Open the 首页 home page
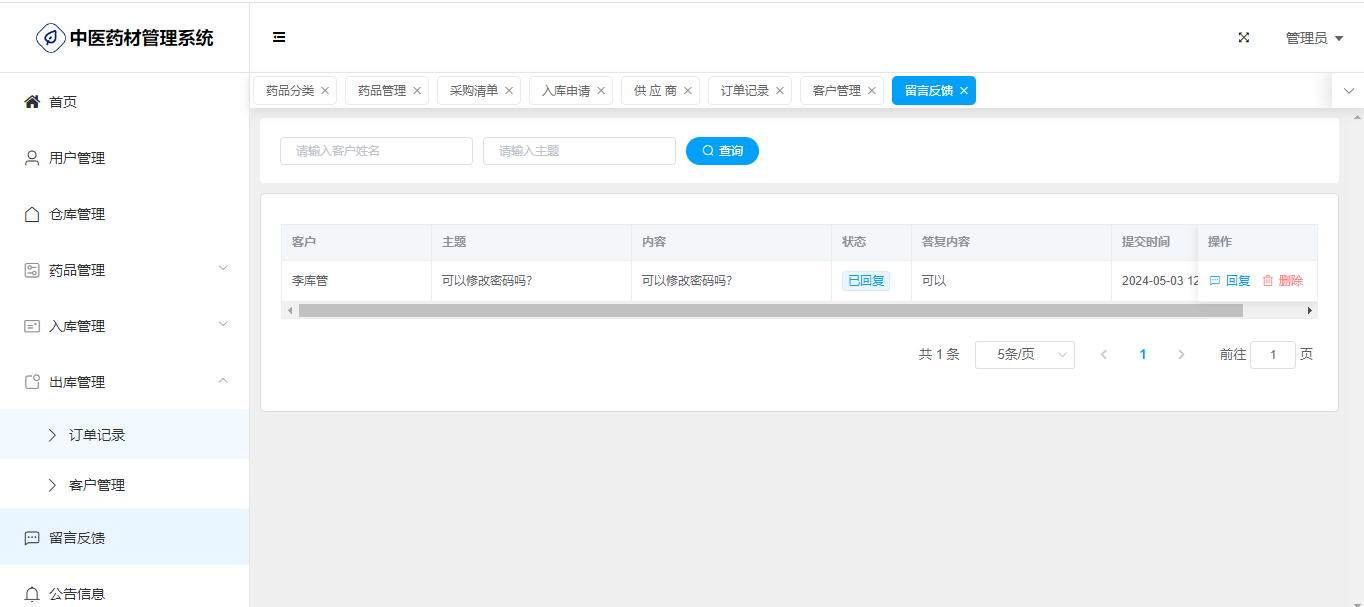Screen dimensions: 1364x607 pos(63,102)
